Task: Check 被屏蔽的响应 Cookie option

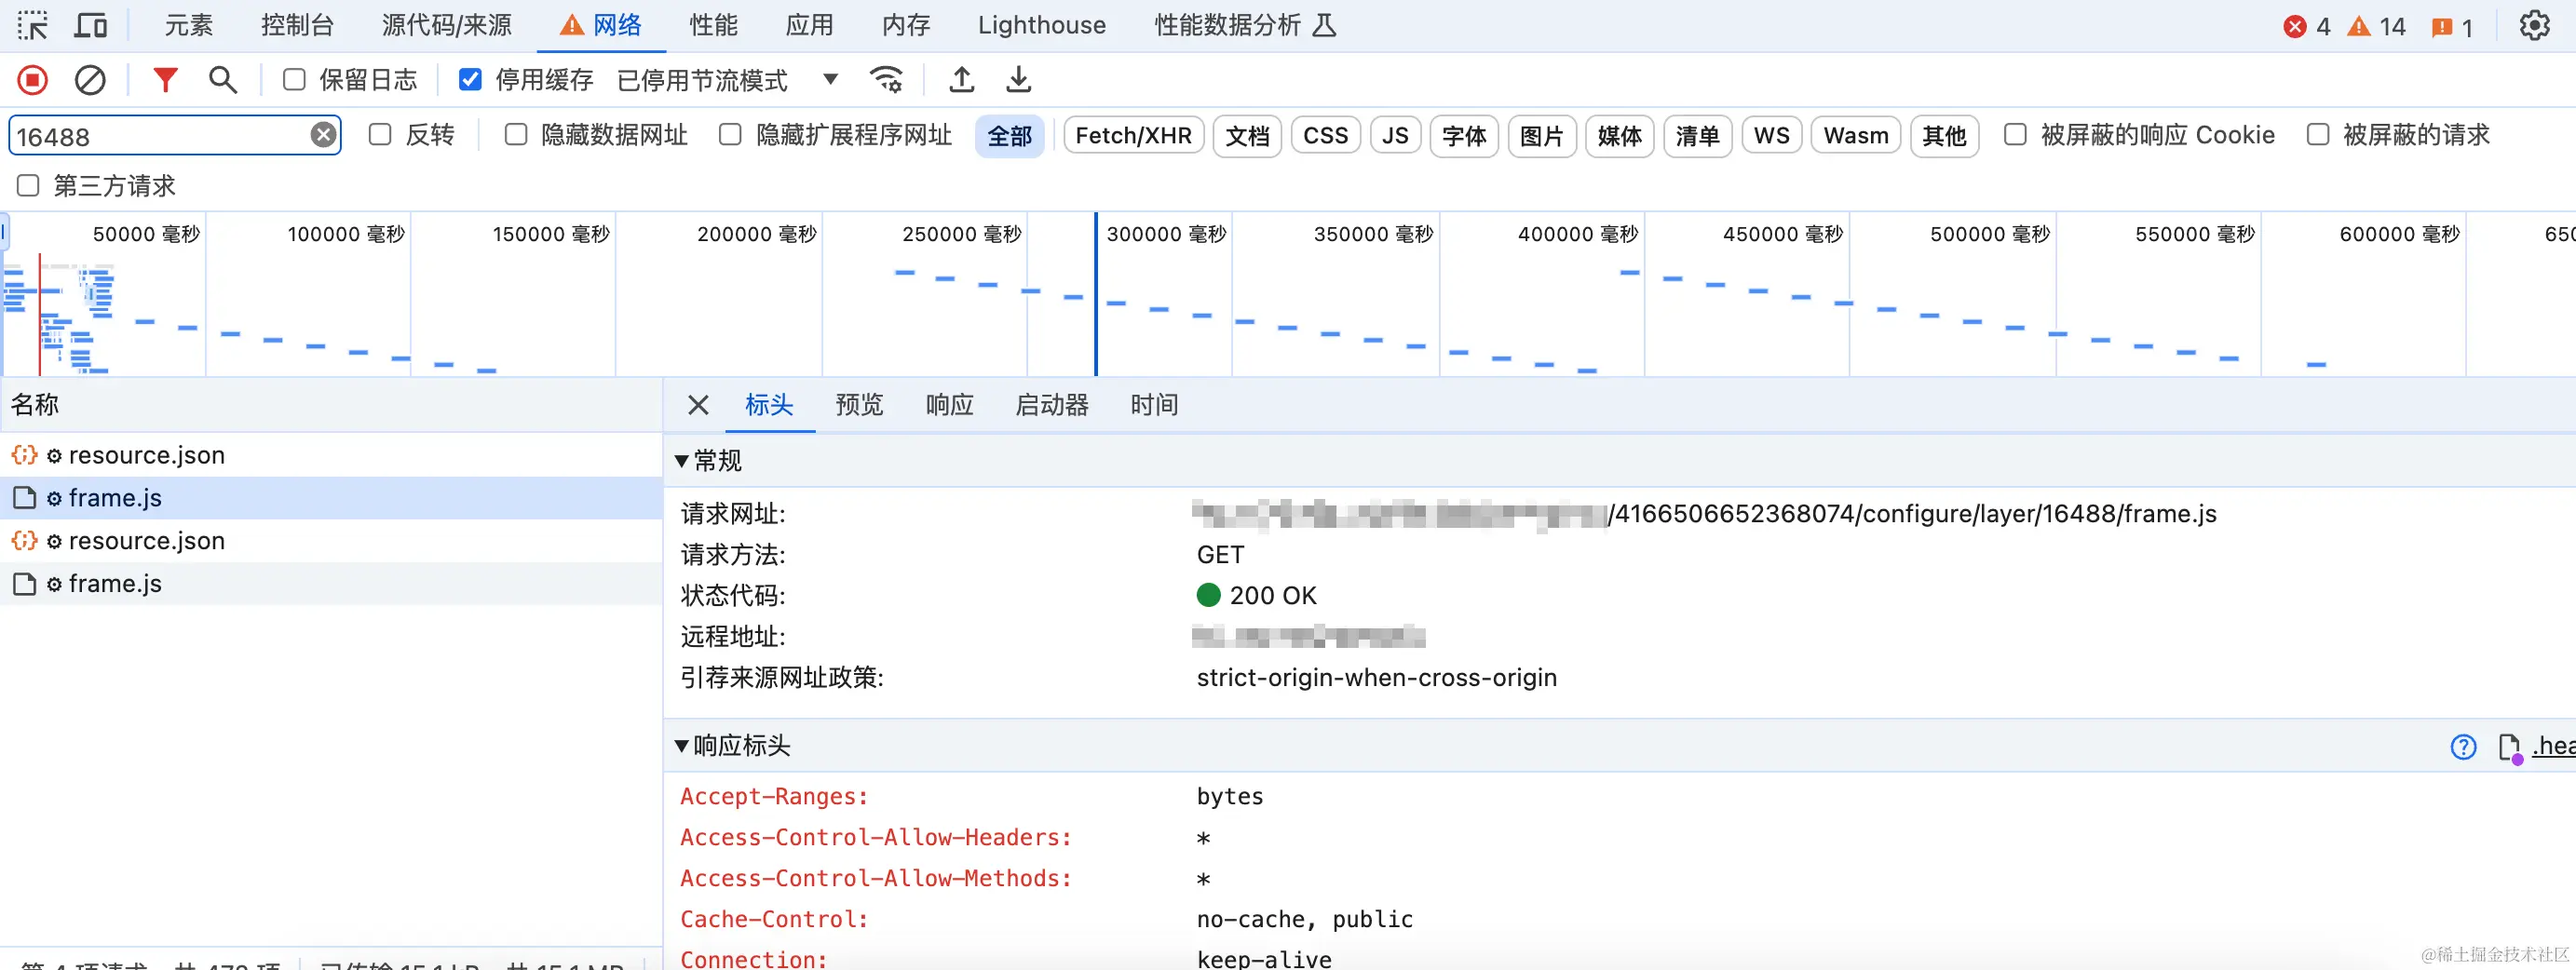Action: pyautogui.click(x=2016, y=135)
